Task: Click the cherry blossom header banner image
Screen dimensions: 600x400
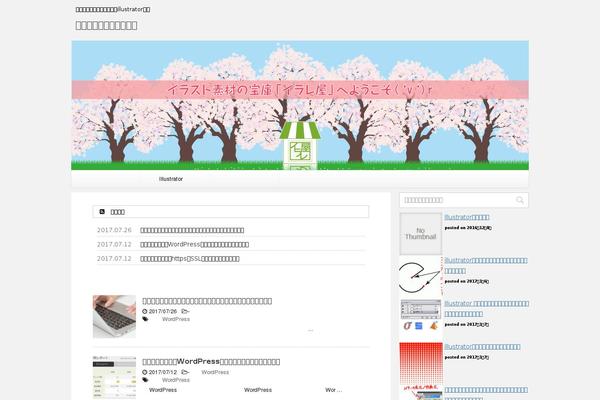Action: point(300,105)
